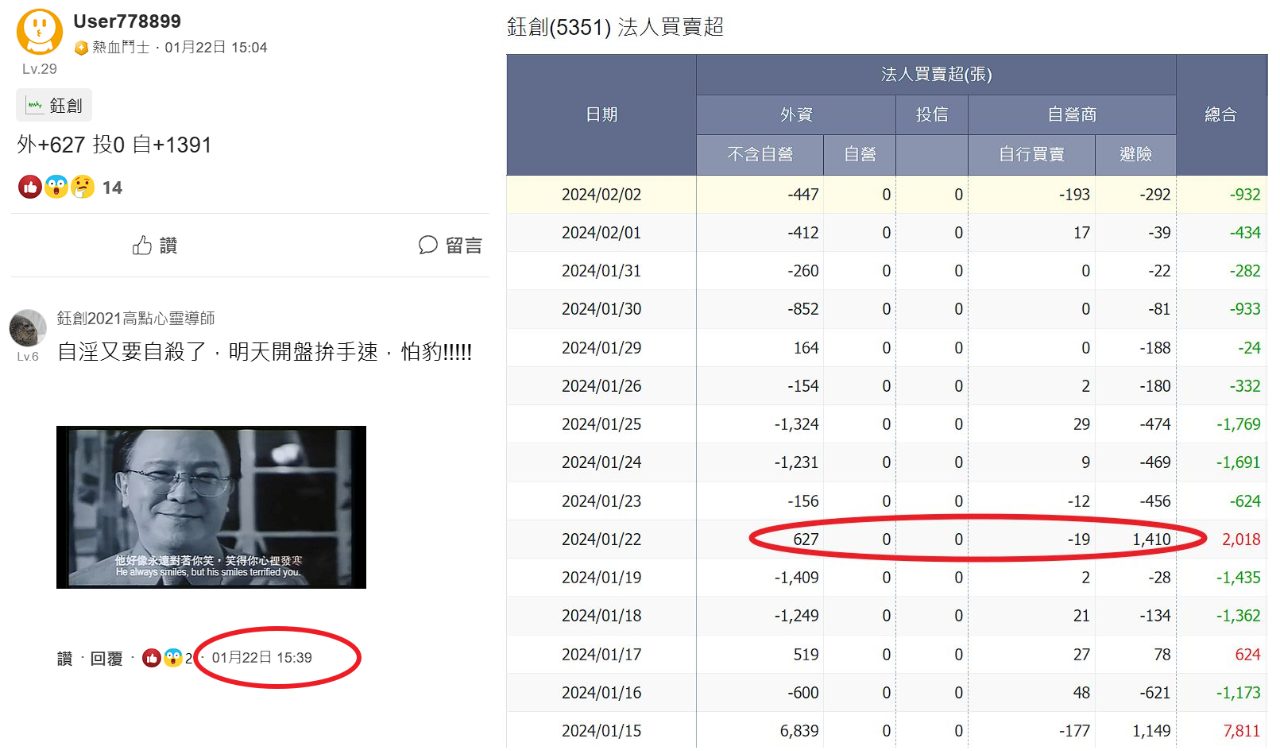This screenshot has height=751, width=1280.
Task: Click the green total value -932
Action: click(x=1246, y=195)
